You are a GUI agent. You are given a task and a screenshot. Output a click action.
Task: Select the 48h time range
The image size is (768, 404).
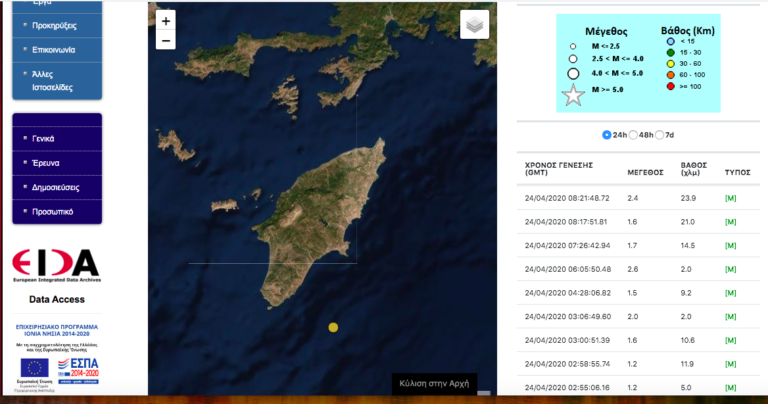pyautogui.click(x=633, y=135)
